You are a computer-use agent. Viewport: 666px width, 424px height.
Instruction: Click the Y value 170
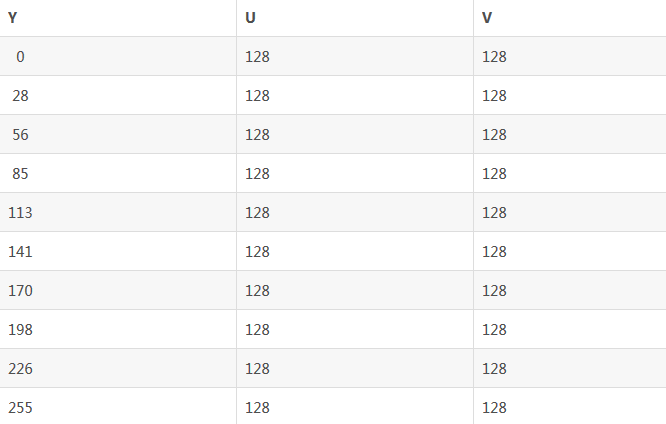[x=20, y=291]
